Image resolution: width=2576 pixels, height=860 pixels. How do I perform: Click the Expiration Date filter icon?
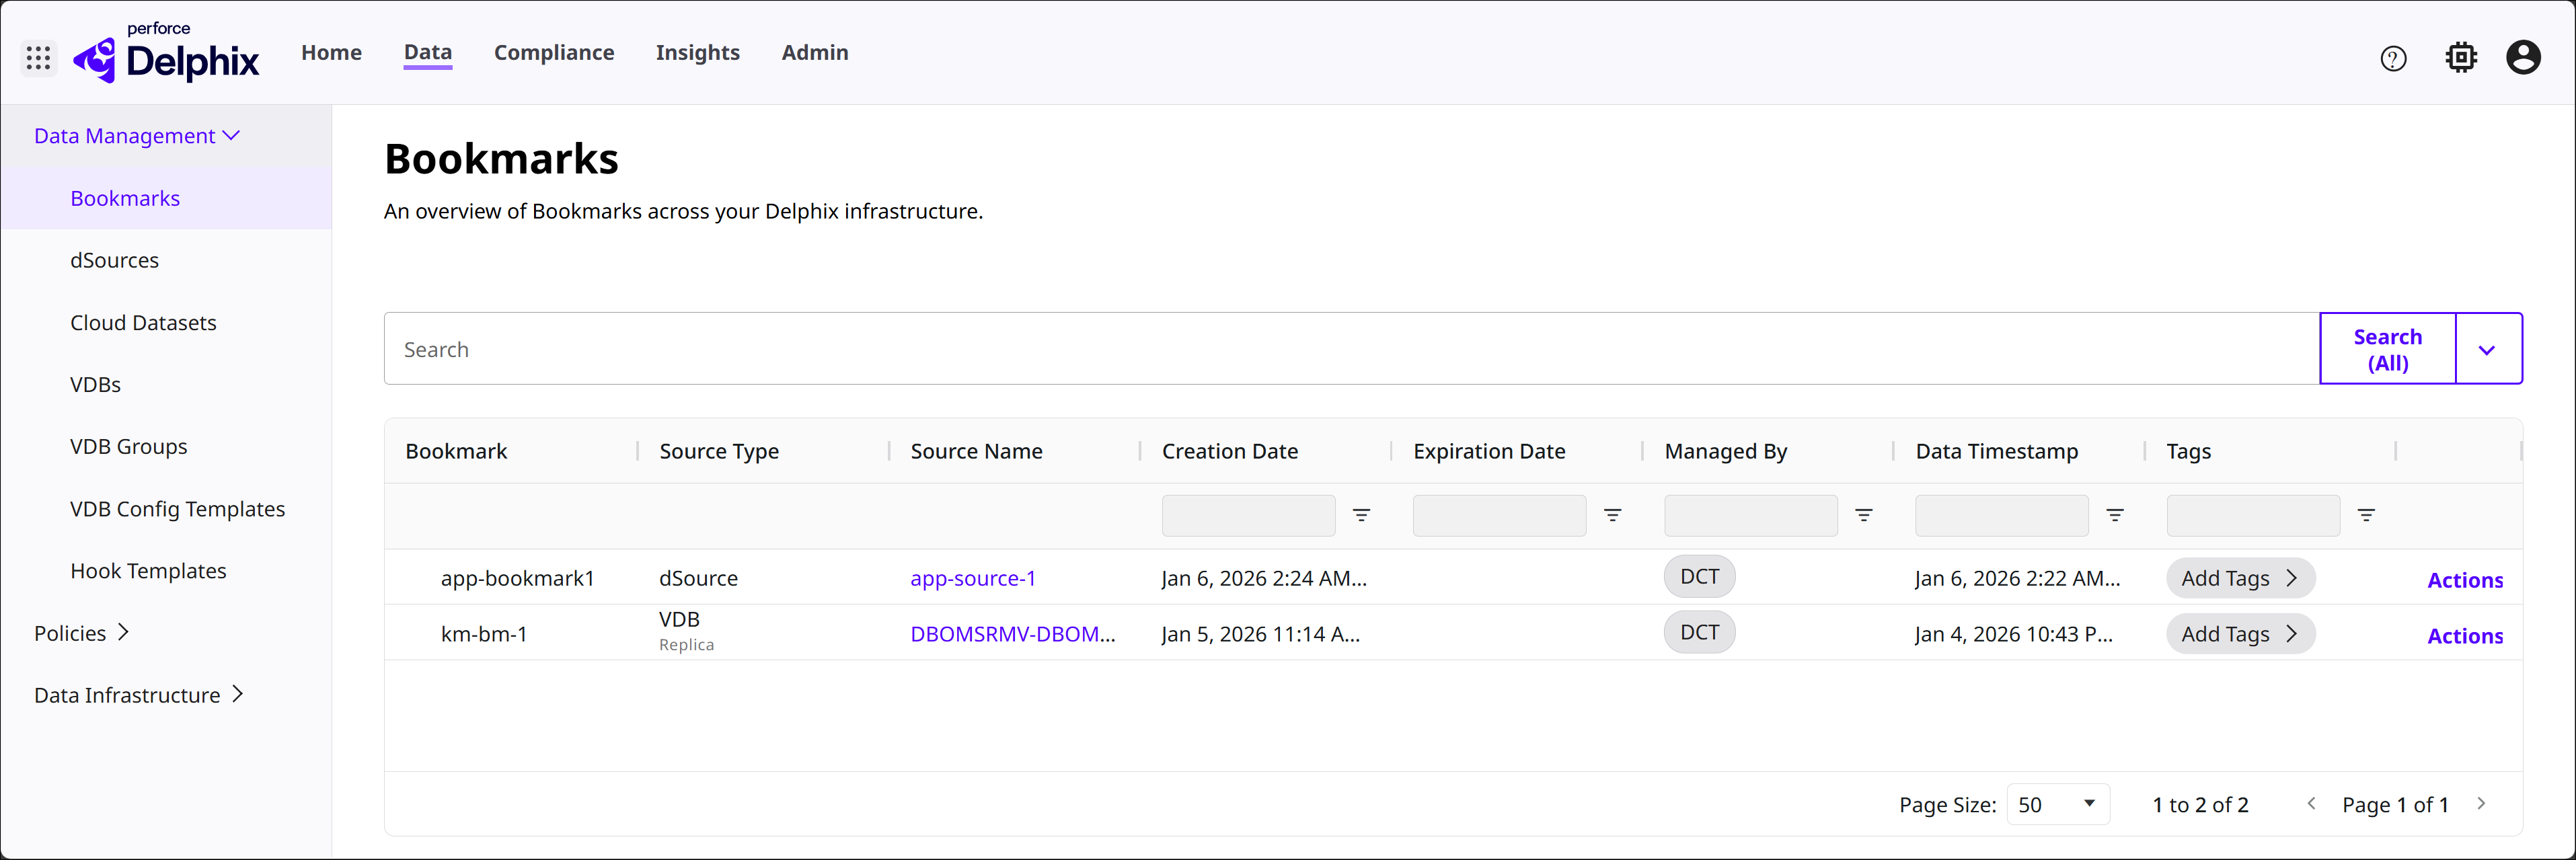(1612, 515)
